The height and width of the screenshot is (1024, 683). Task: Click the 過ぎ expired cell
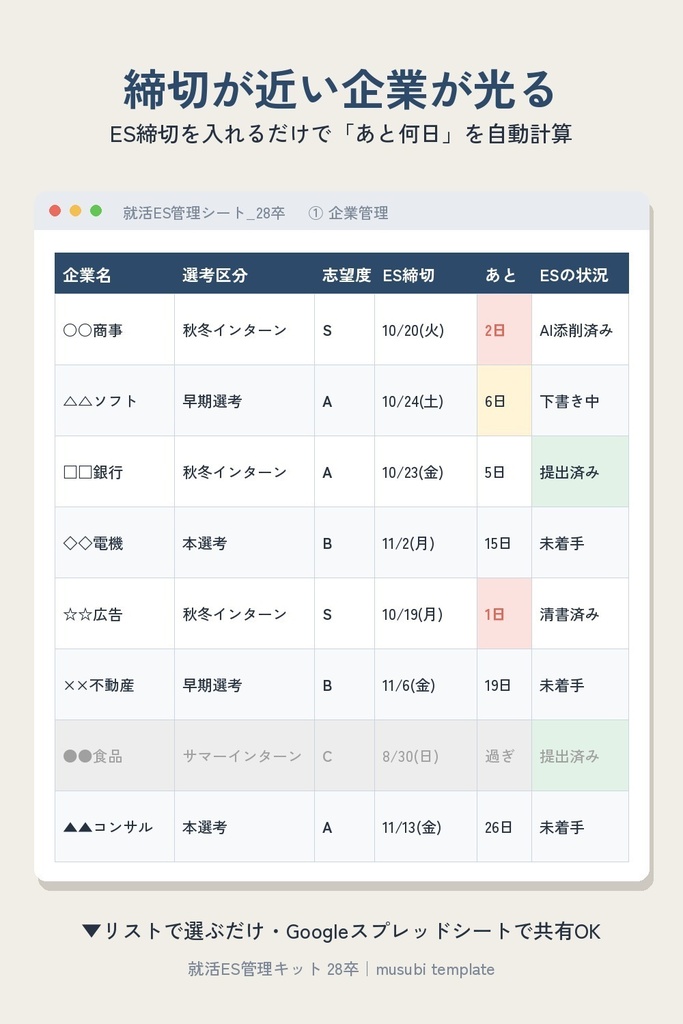504,756
